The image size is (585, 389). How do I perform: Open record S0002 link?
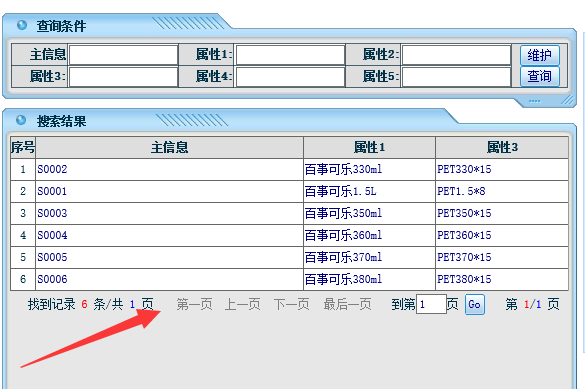[x=52, y=169]
